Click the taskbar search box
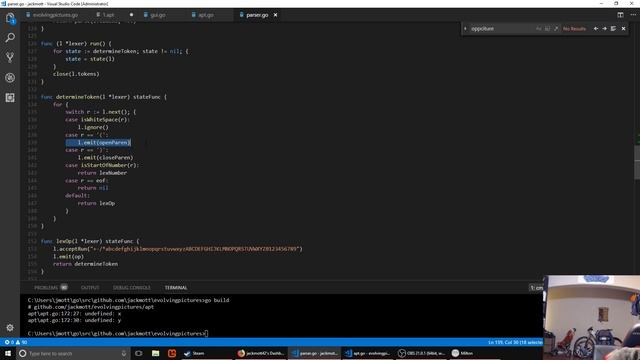The image size is (640, 360). tap(73, 353)
